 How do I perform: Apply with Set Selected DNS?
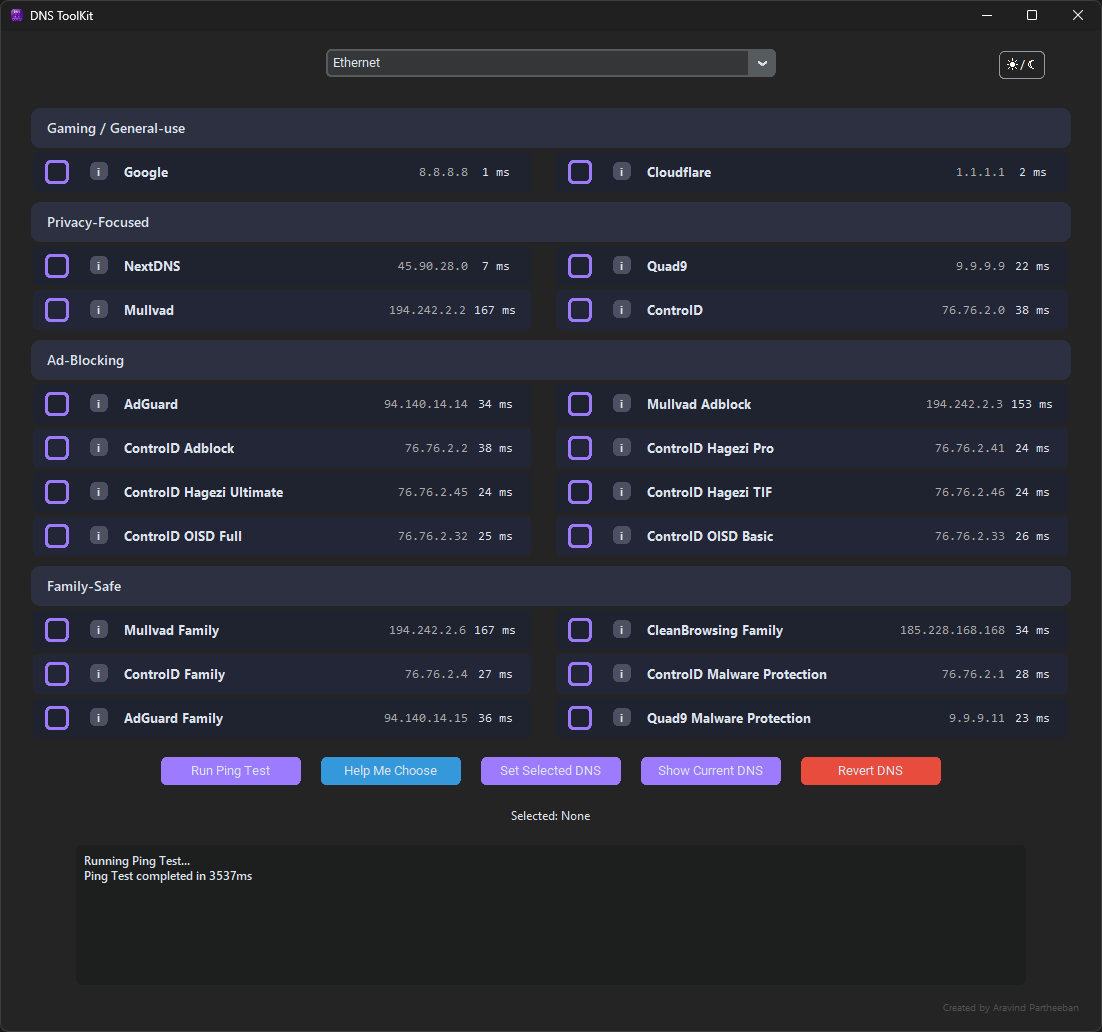click(550, 770)
